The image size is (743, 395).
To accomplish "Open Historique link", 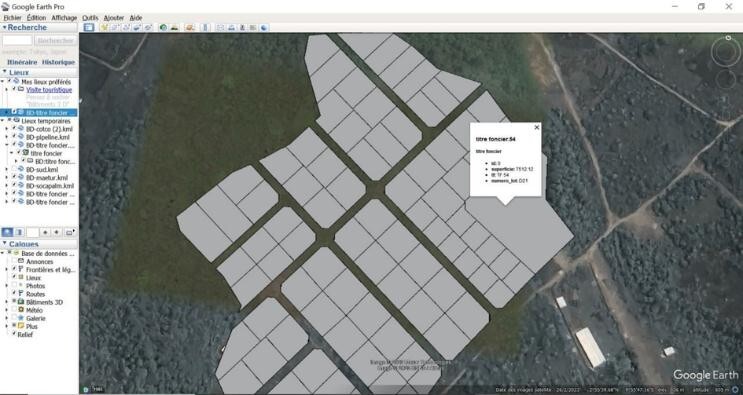I will click(x=58, y=62).
